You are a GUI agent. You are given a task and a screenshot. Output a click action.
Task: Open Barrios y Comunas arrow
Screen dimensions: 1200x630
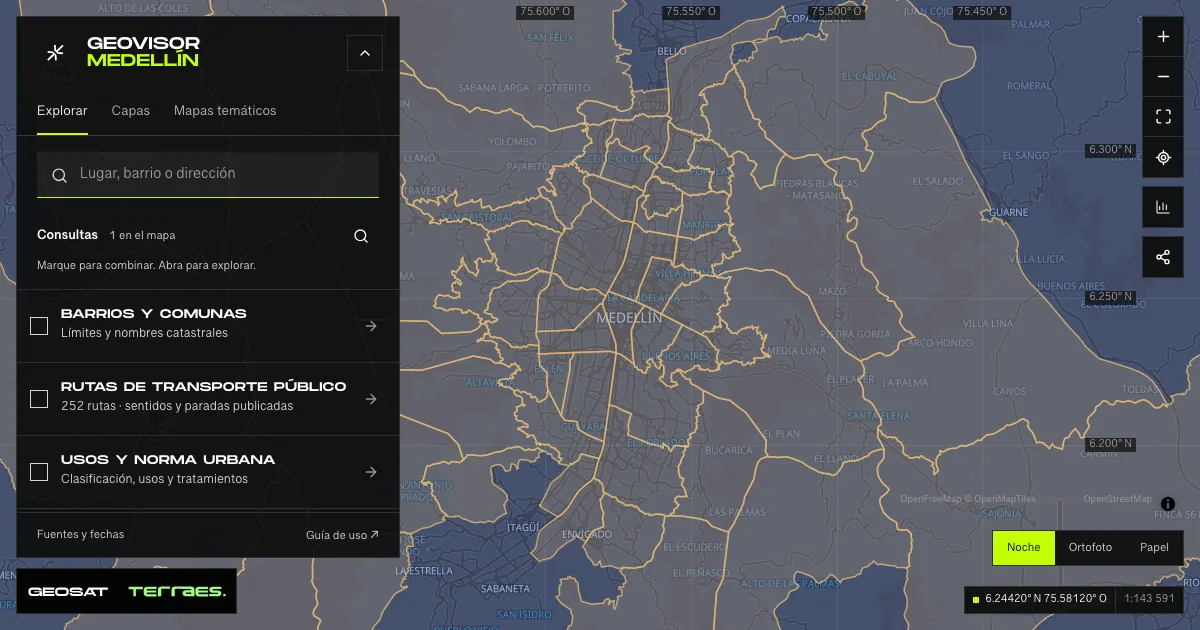click(371, 326)
